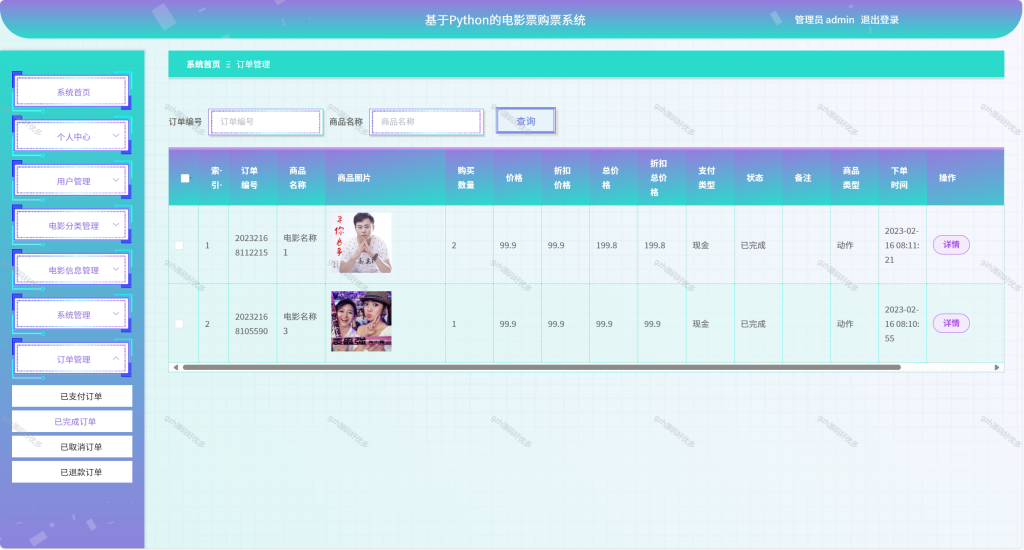This screenshot has width=1024, height=550.
Task: Click 退出登录 to log out
Action: click(879, 20)
